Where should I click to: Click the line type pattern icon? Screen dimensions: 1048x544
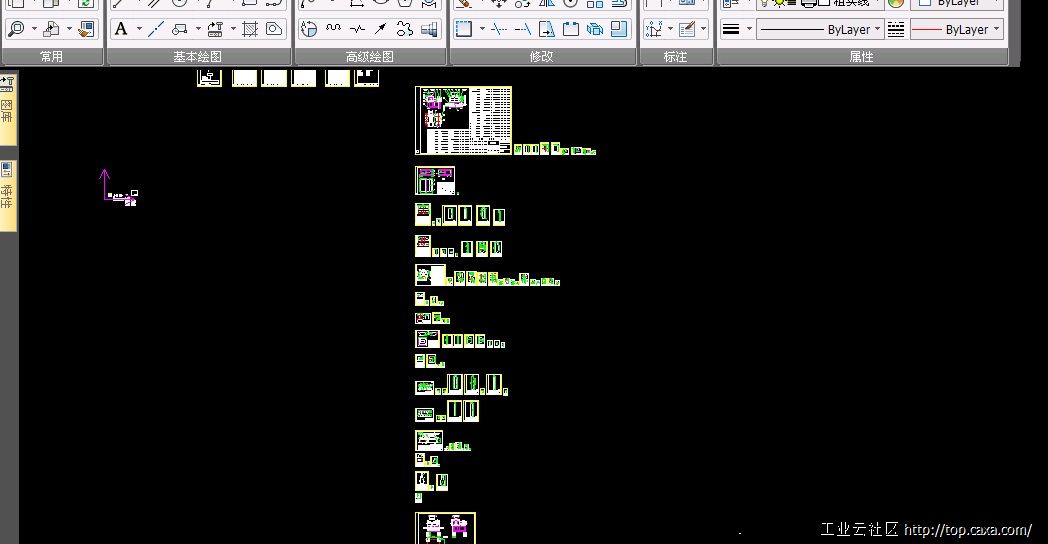(x=896, y=29)
